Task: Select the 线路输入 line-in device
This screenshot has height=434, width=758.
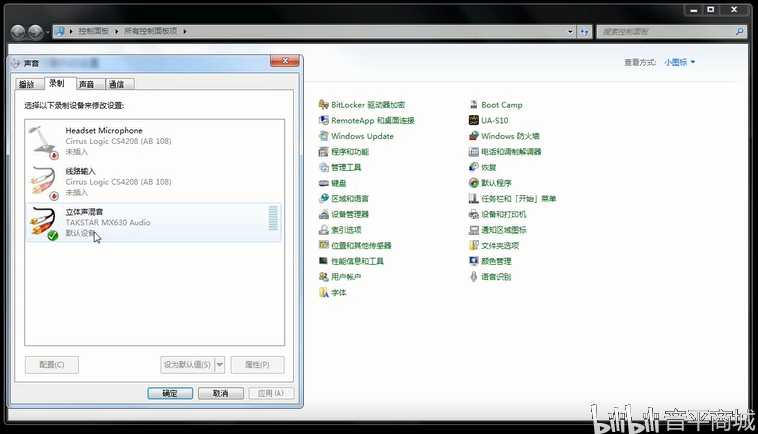Action: [154, 182]
